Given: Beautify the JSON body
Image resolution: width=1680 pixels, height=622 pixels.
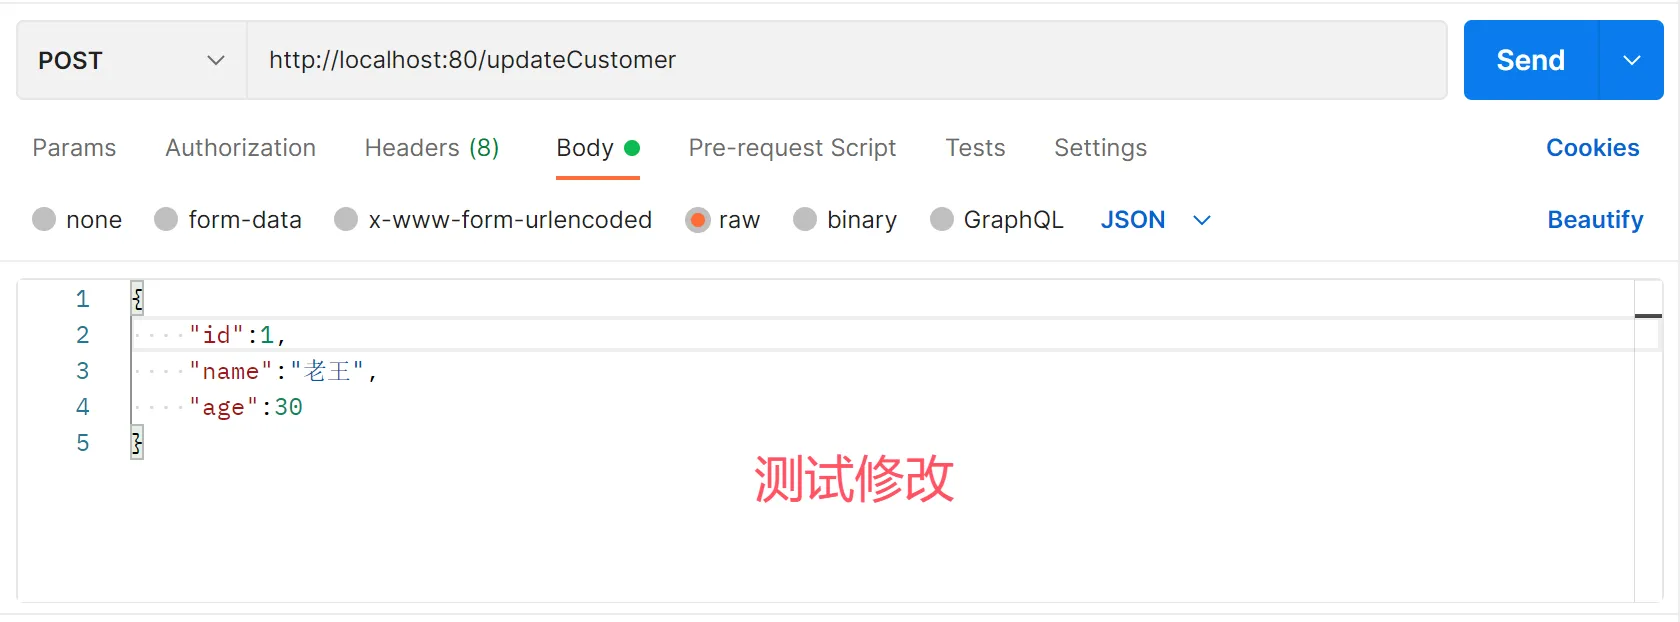Looking at the screenshot, I should [x=1595, y=220].
